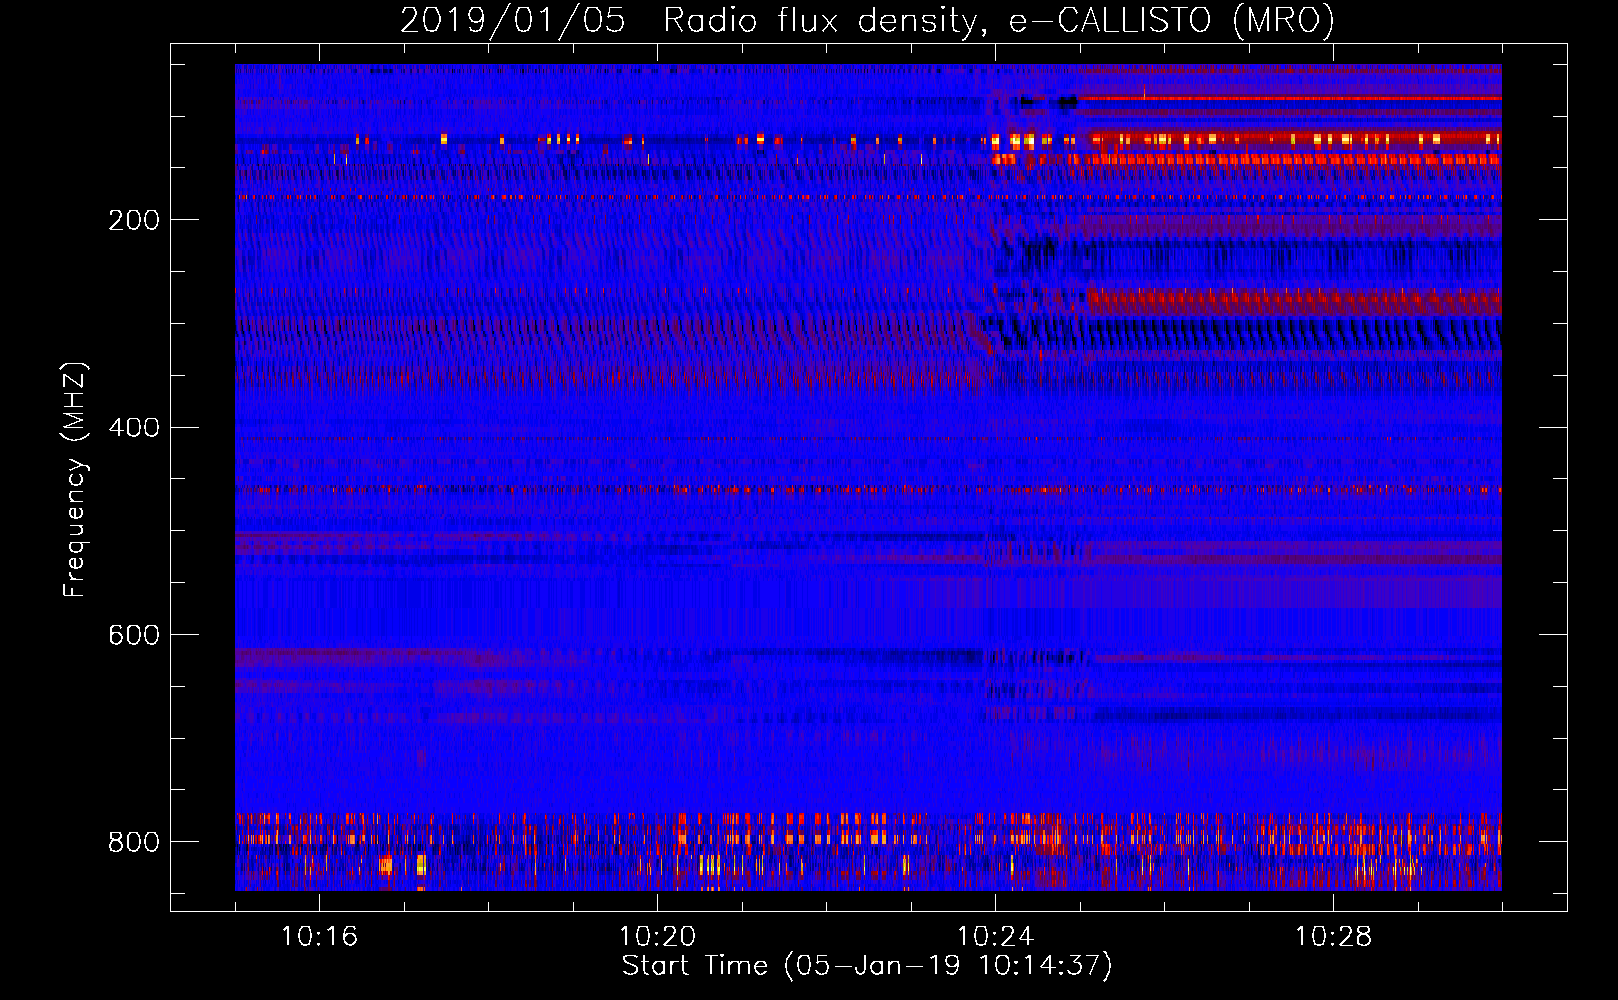Image resolution: width=1618 pixels, height=1000 pixels.
Task: Click the 800 frequency tick label
Action: tap(134, 842)
